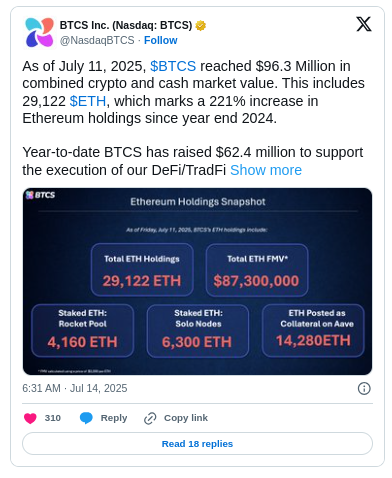Open the 6:31 AM Jul 14, 2025 timestamp
Viewport: 392px width, 478px height.
(75, 388)
